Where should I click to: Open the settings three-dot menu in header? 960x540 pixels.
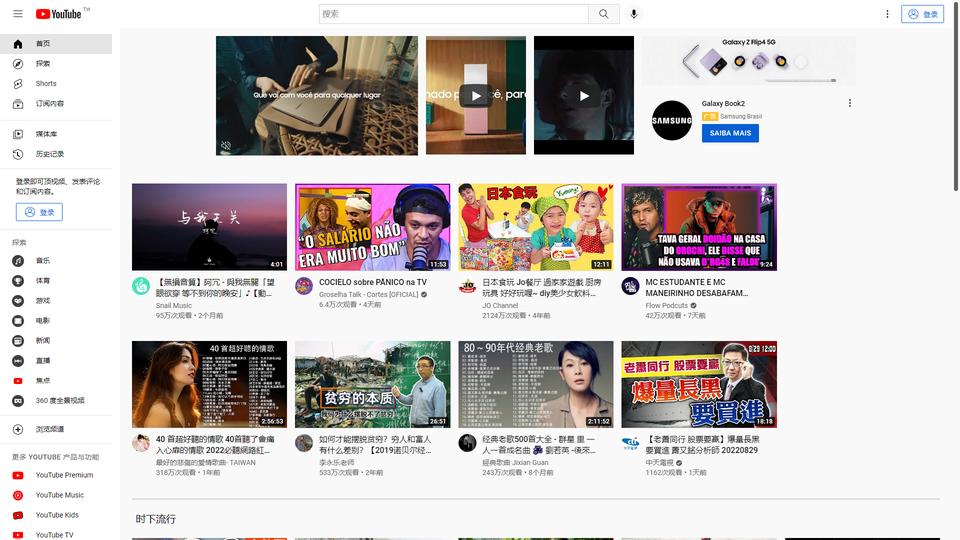pos(887,13)
